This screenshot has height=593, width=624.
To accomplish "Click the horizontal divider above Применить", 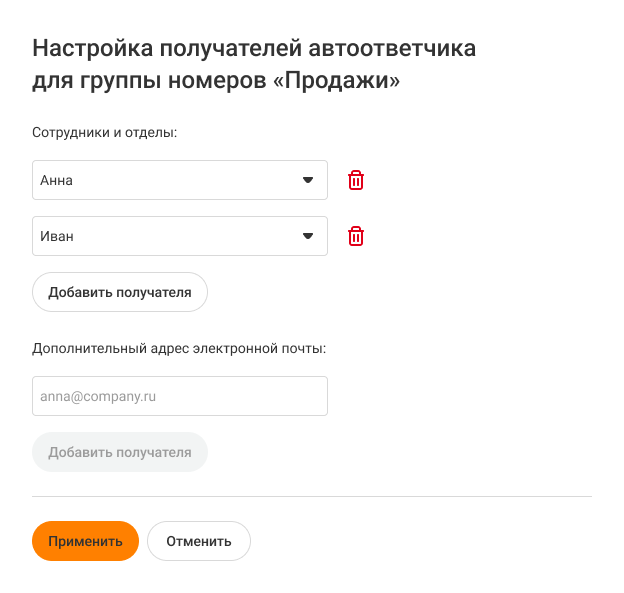I will pyautogui.click(x=312, y=496).
